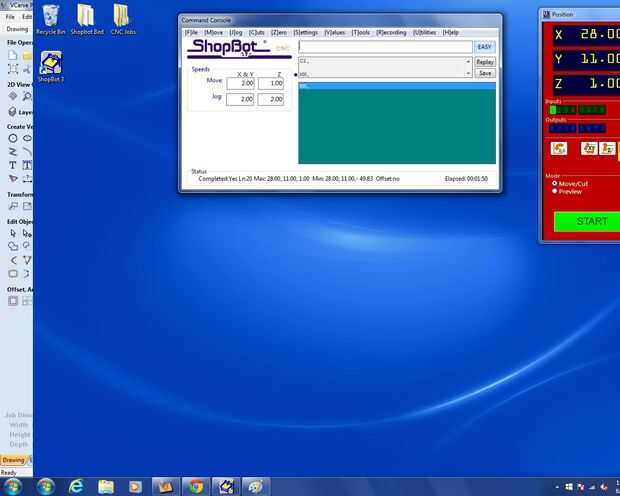Click the Move X & Y speed field

(x=240, y=83)
